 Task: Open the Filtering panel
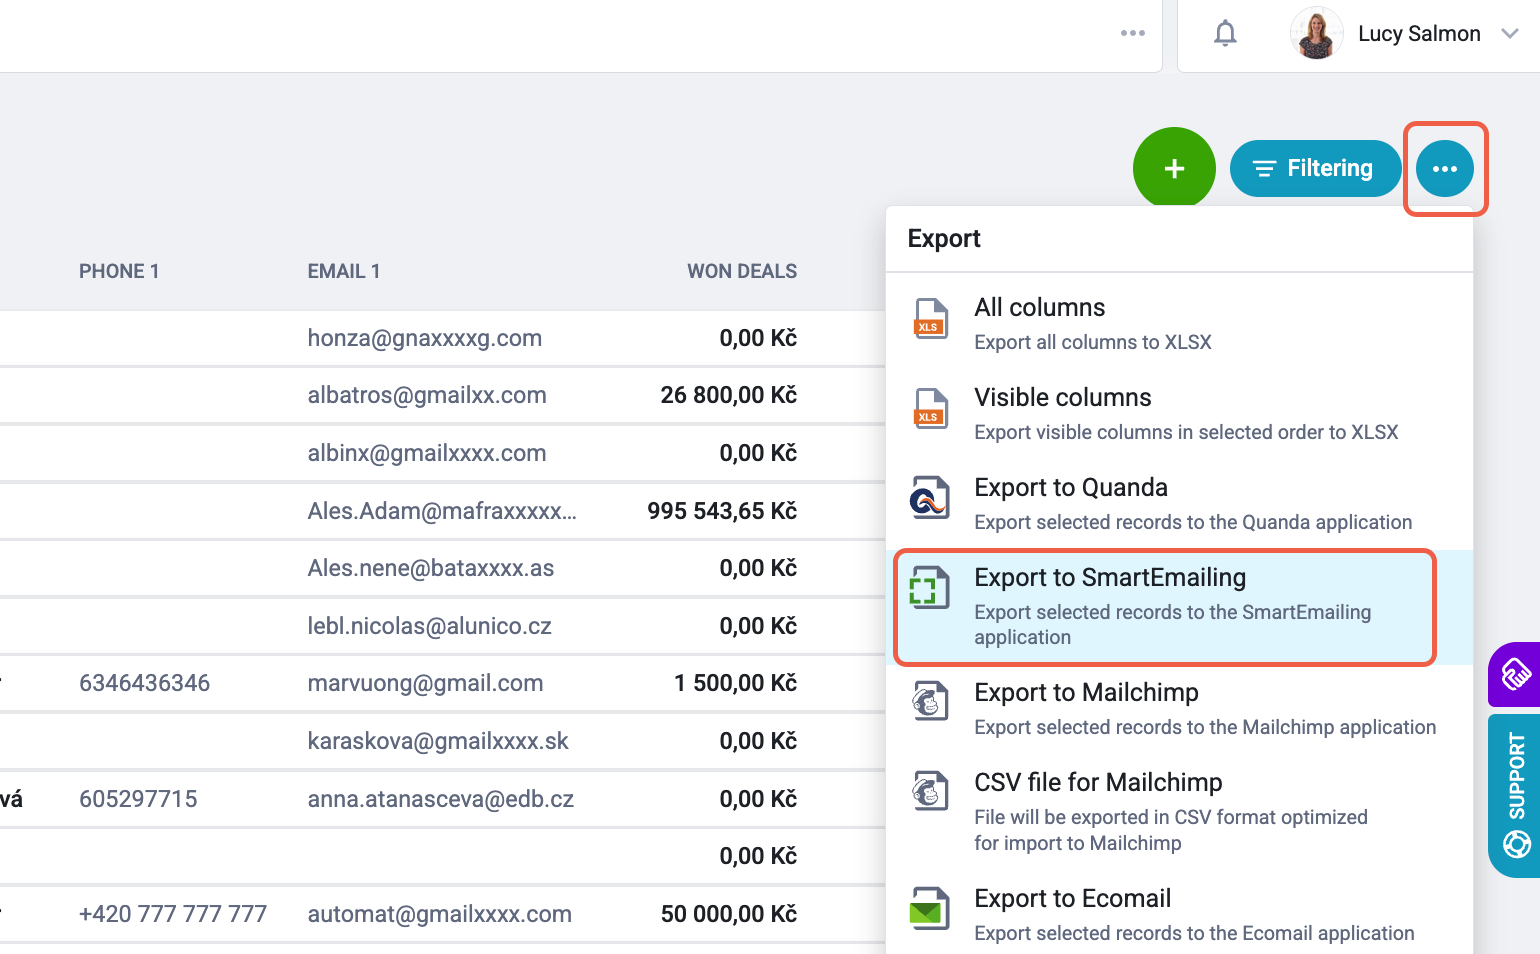[1314, 168]
